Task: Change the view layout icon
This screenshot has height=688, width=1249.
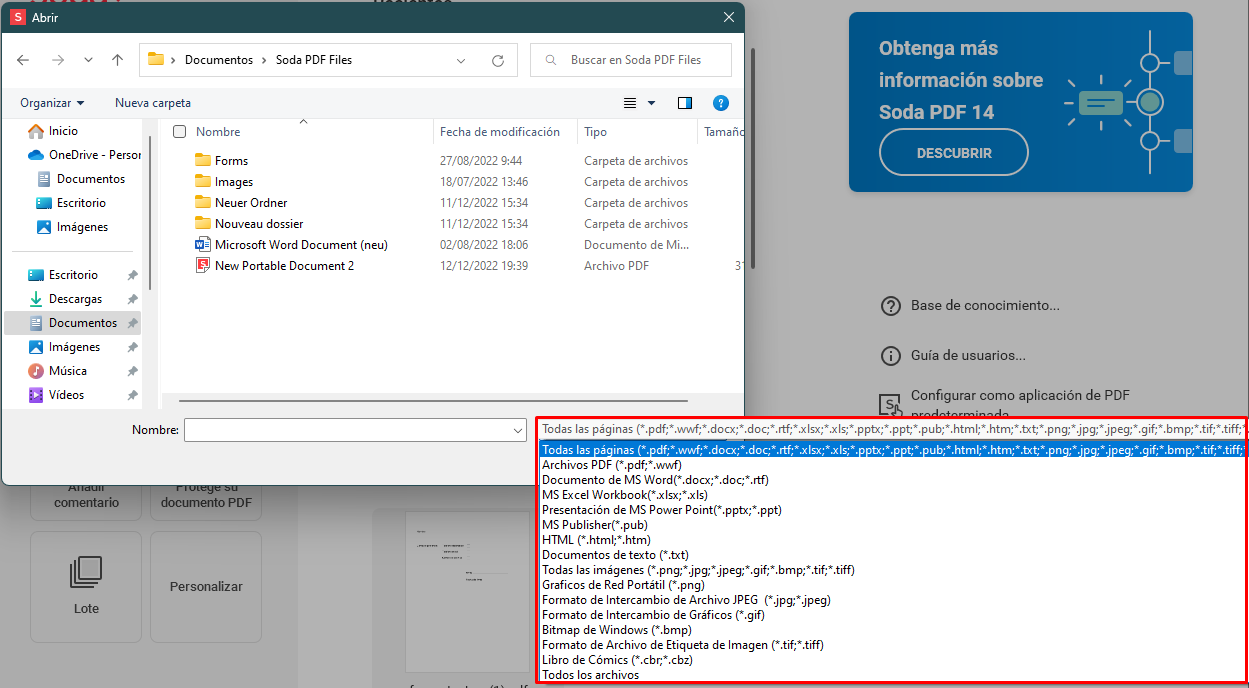Action: click(630, 103)
